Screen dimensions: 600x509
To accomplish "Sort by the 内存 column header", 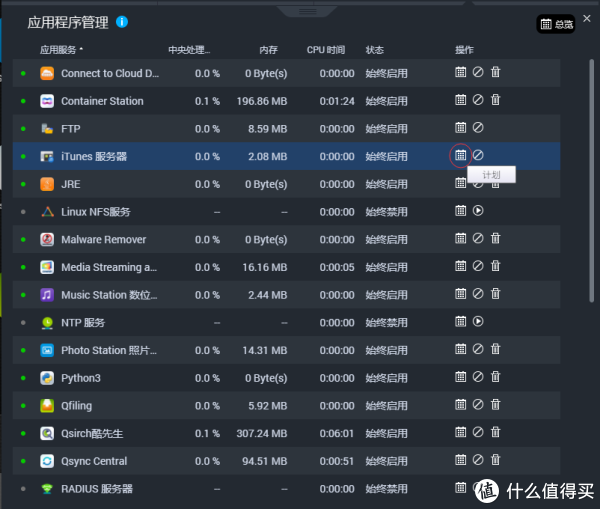I will [x=268, y=49].
